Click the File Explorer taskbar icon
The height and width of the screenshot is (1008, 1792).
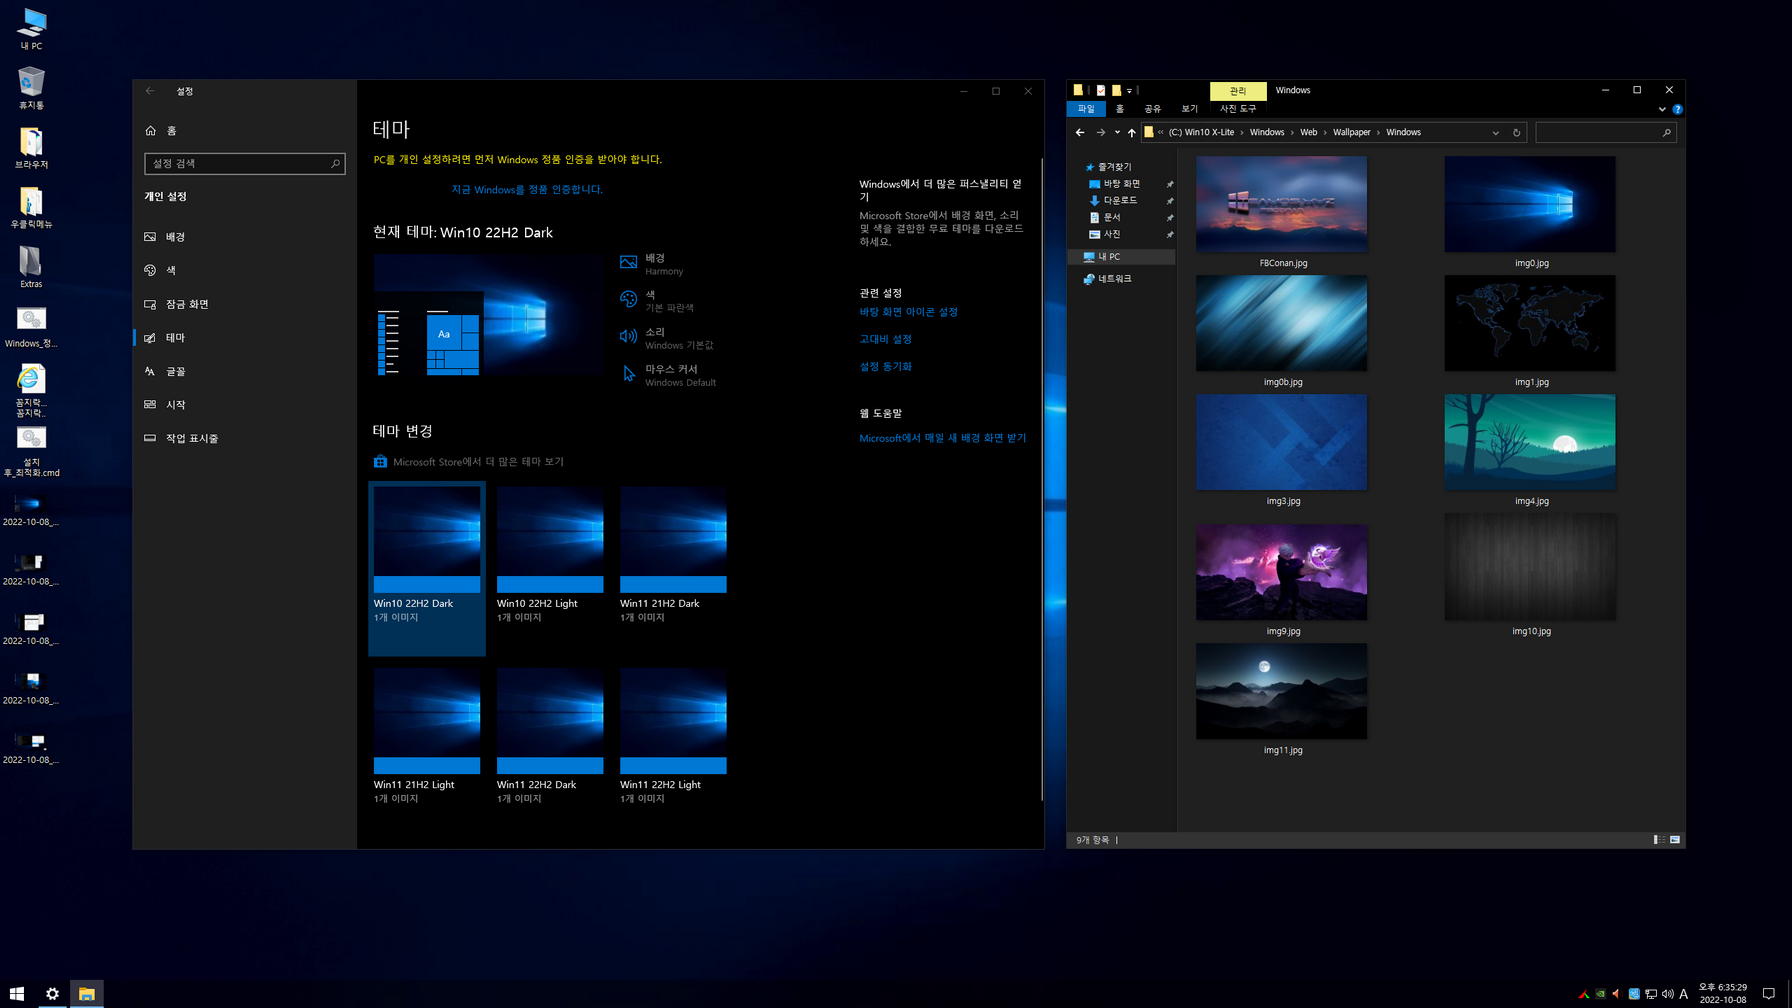coord(87,993)
